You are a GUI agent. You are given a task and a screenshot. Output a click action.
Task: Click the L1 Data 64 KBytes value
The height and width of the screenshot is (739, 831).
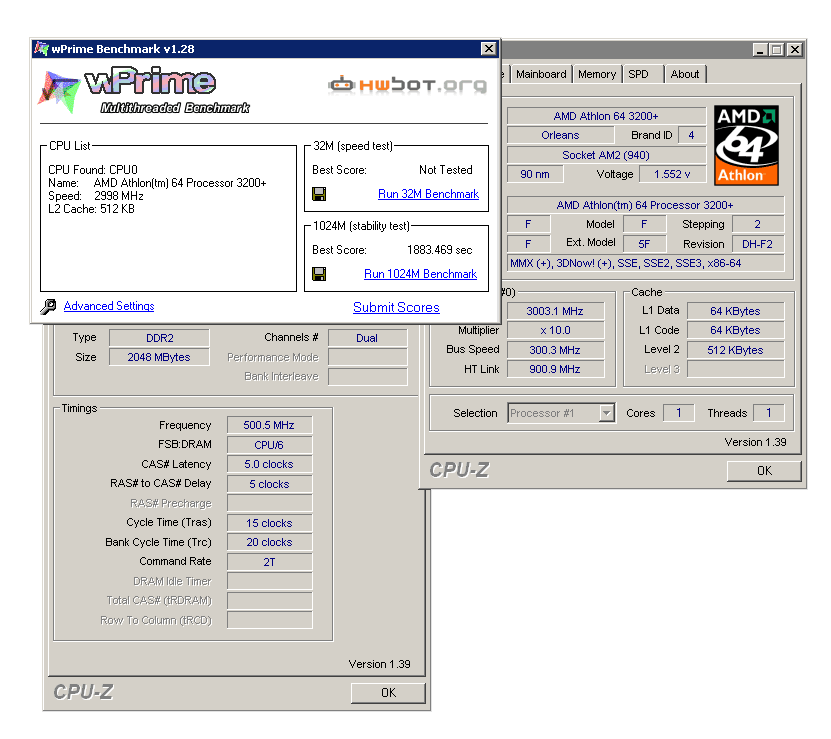(736, 311)
